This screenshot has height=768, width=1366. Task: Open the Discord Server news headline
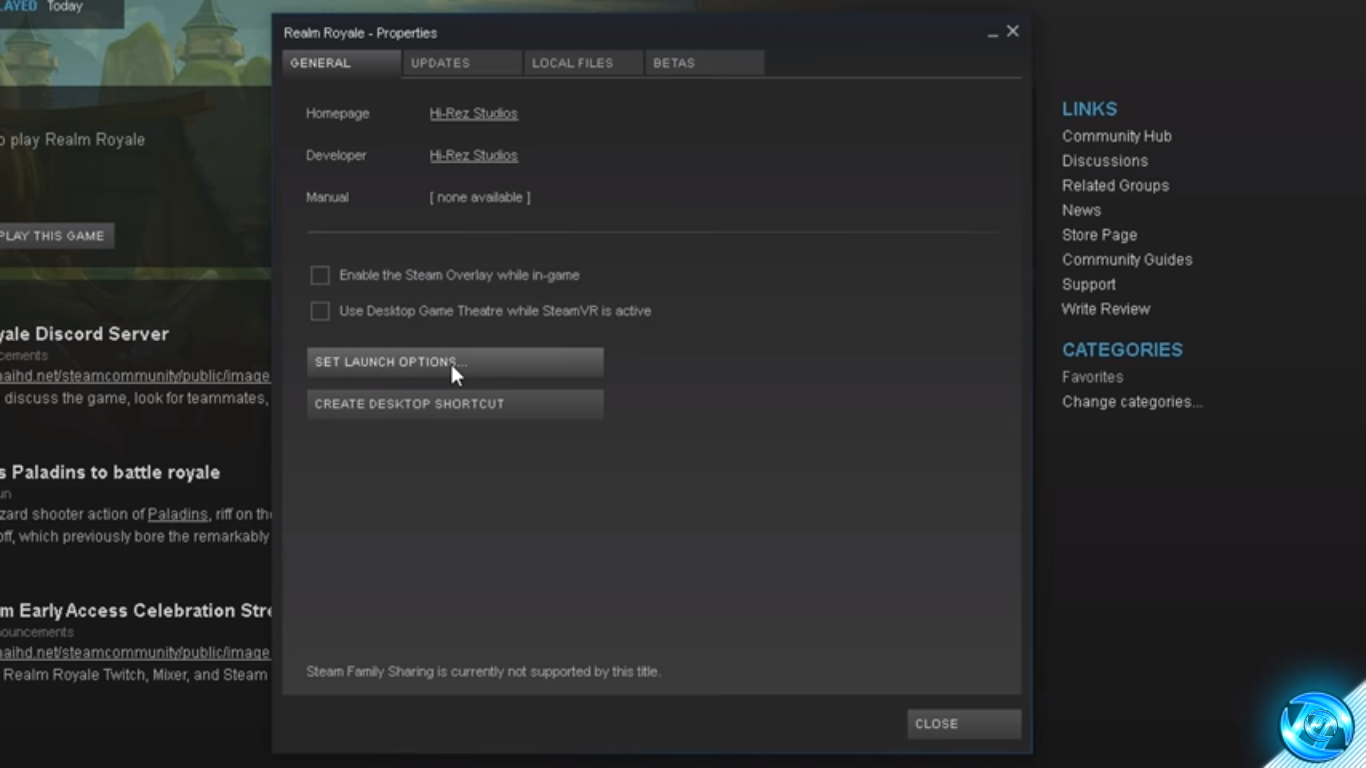[84, 334]
